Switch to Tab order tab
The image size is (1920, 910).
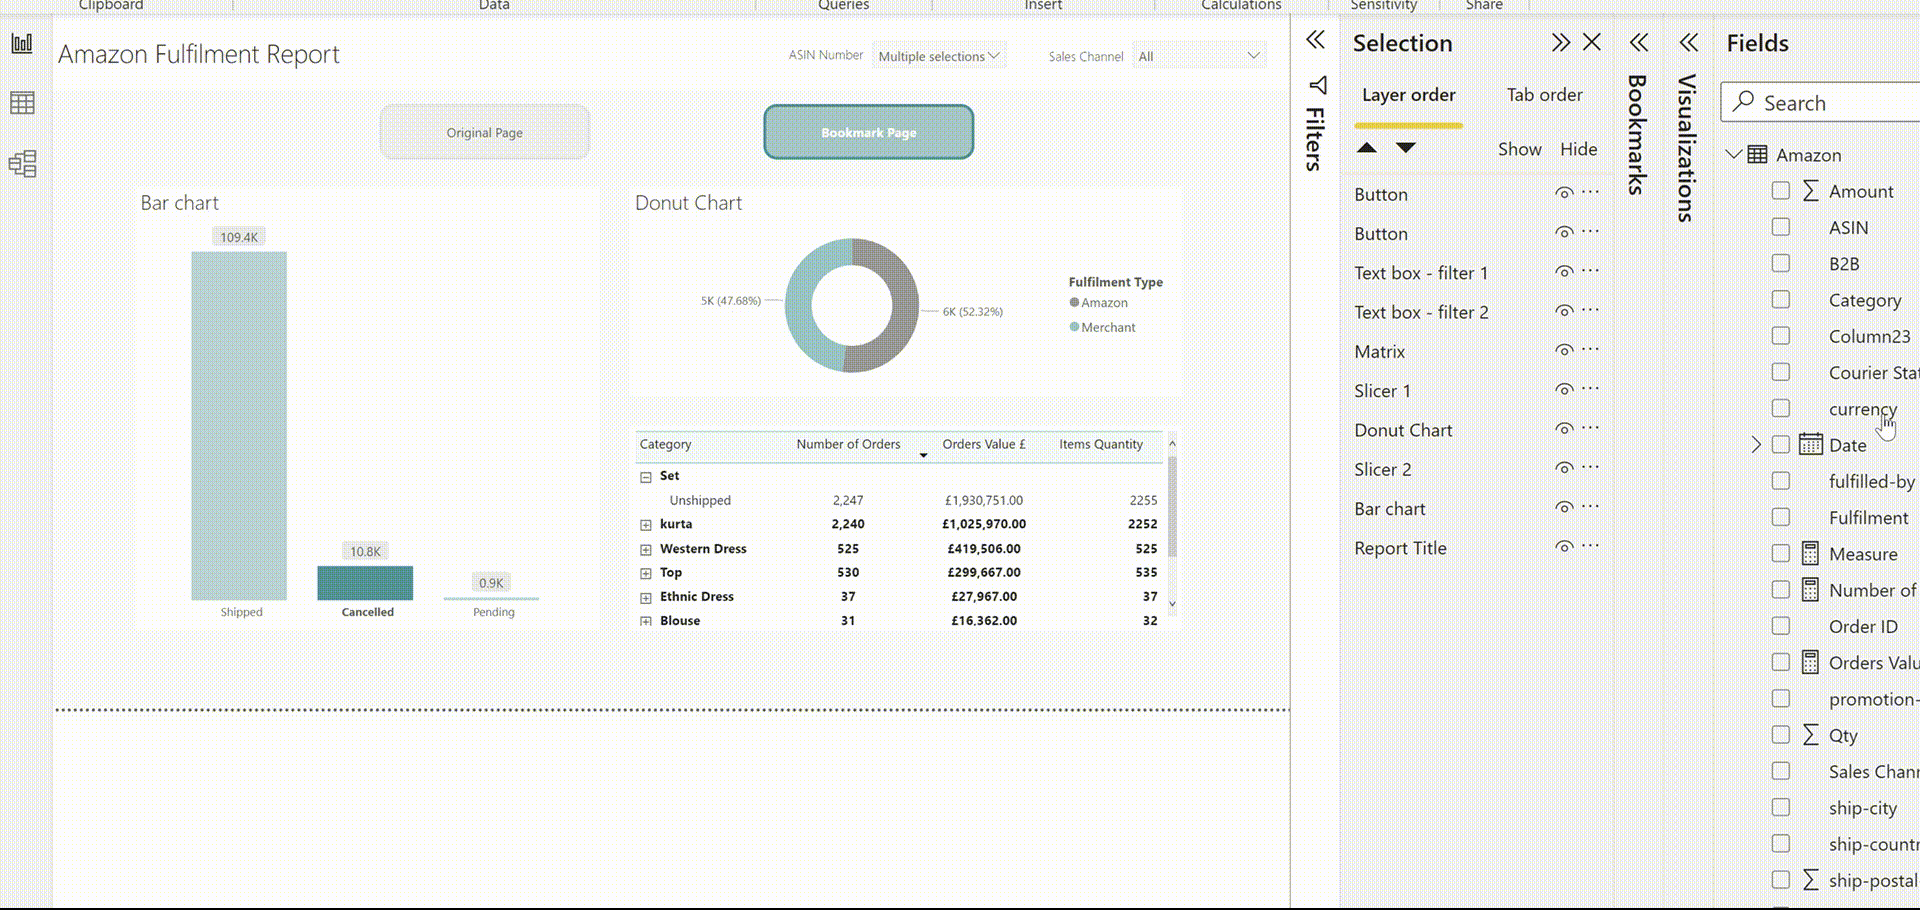pos(1544,95)
